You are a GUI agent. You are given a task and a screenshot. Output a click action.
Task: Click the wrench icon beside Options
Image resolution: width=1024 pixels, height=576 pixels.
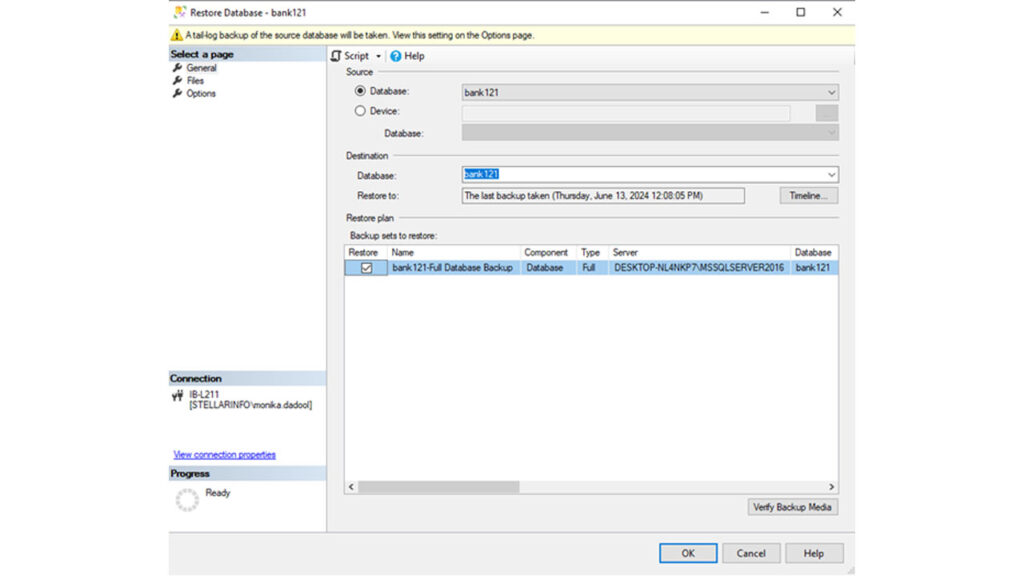click(x=178, y=93)
